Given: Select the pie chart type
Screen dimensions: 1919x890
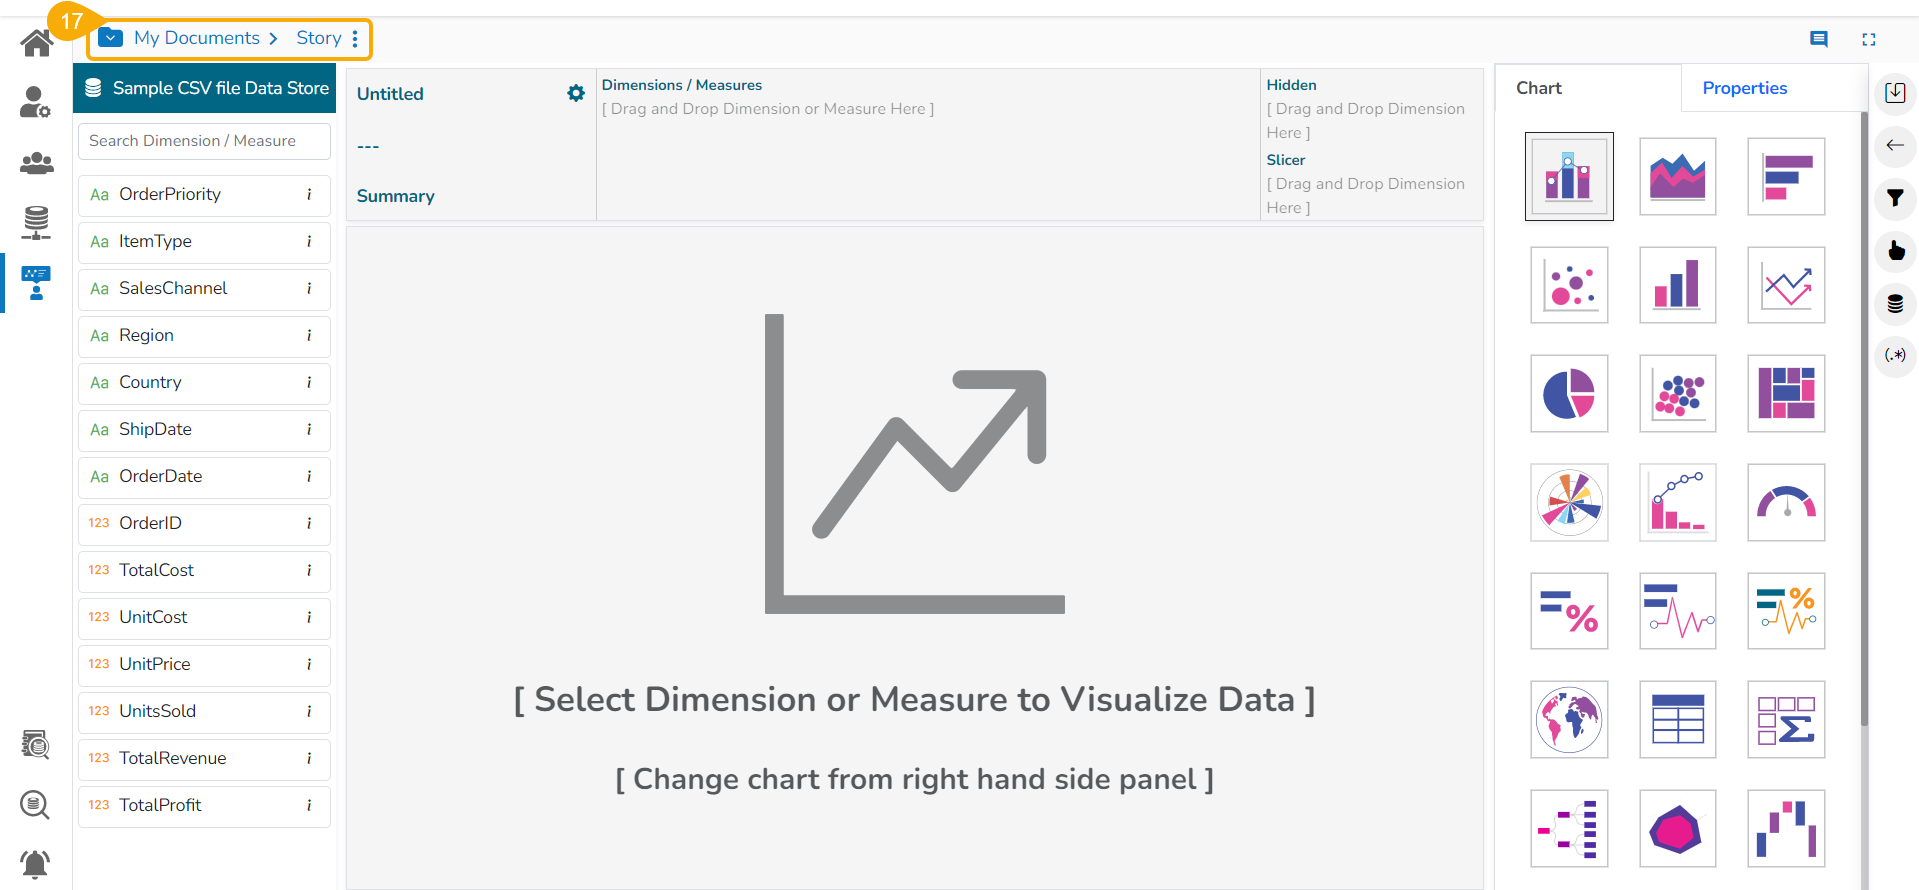Looking at the screenshot, I should 1569,394.
